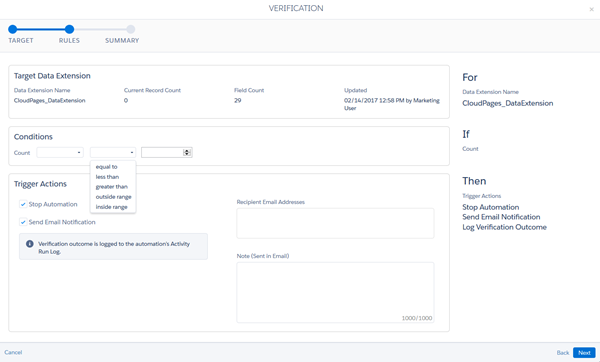The image size is (600, 362).
Task: Click the Summary step circle in wizard
Action: [130, 29]
